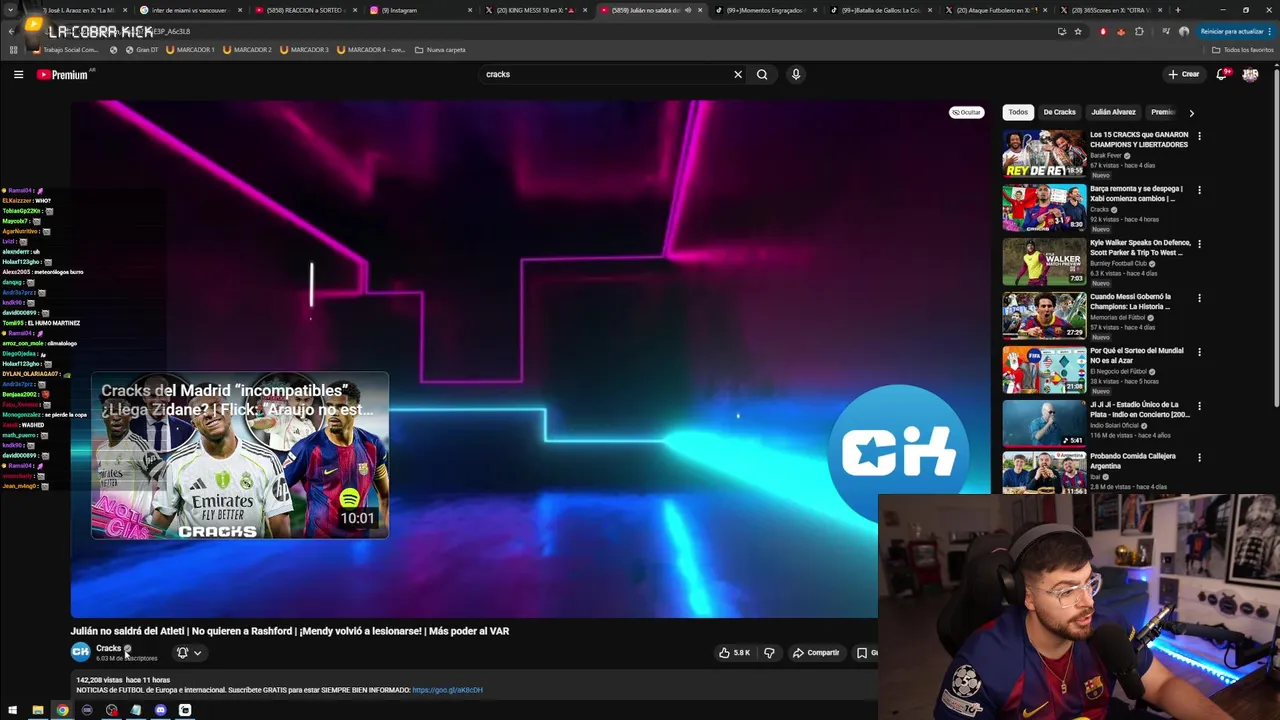Viewport: 1280px width, 720px height.
Task: Start voice search with the microphone icon
Action: pyautogui.click(x=796, y=74)
